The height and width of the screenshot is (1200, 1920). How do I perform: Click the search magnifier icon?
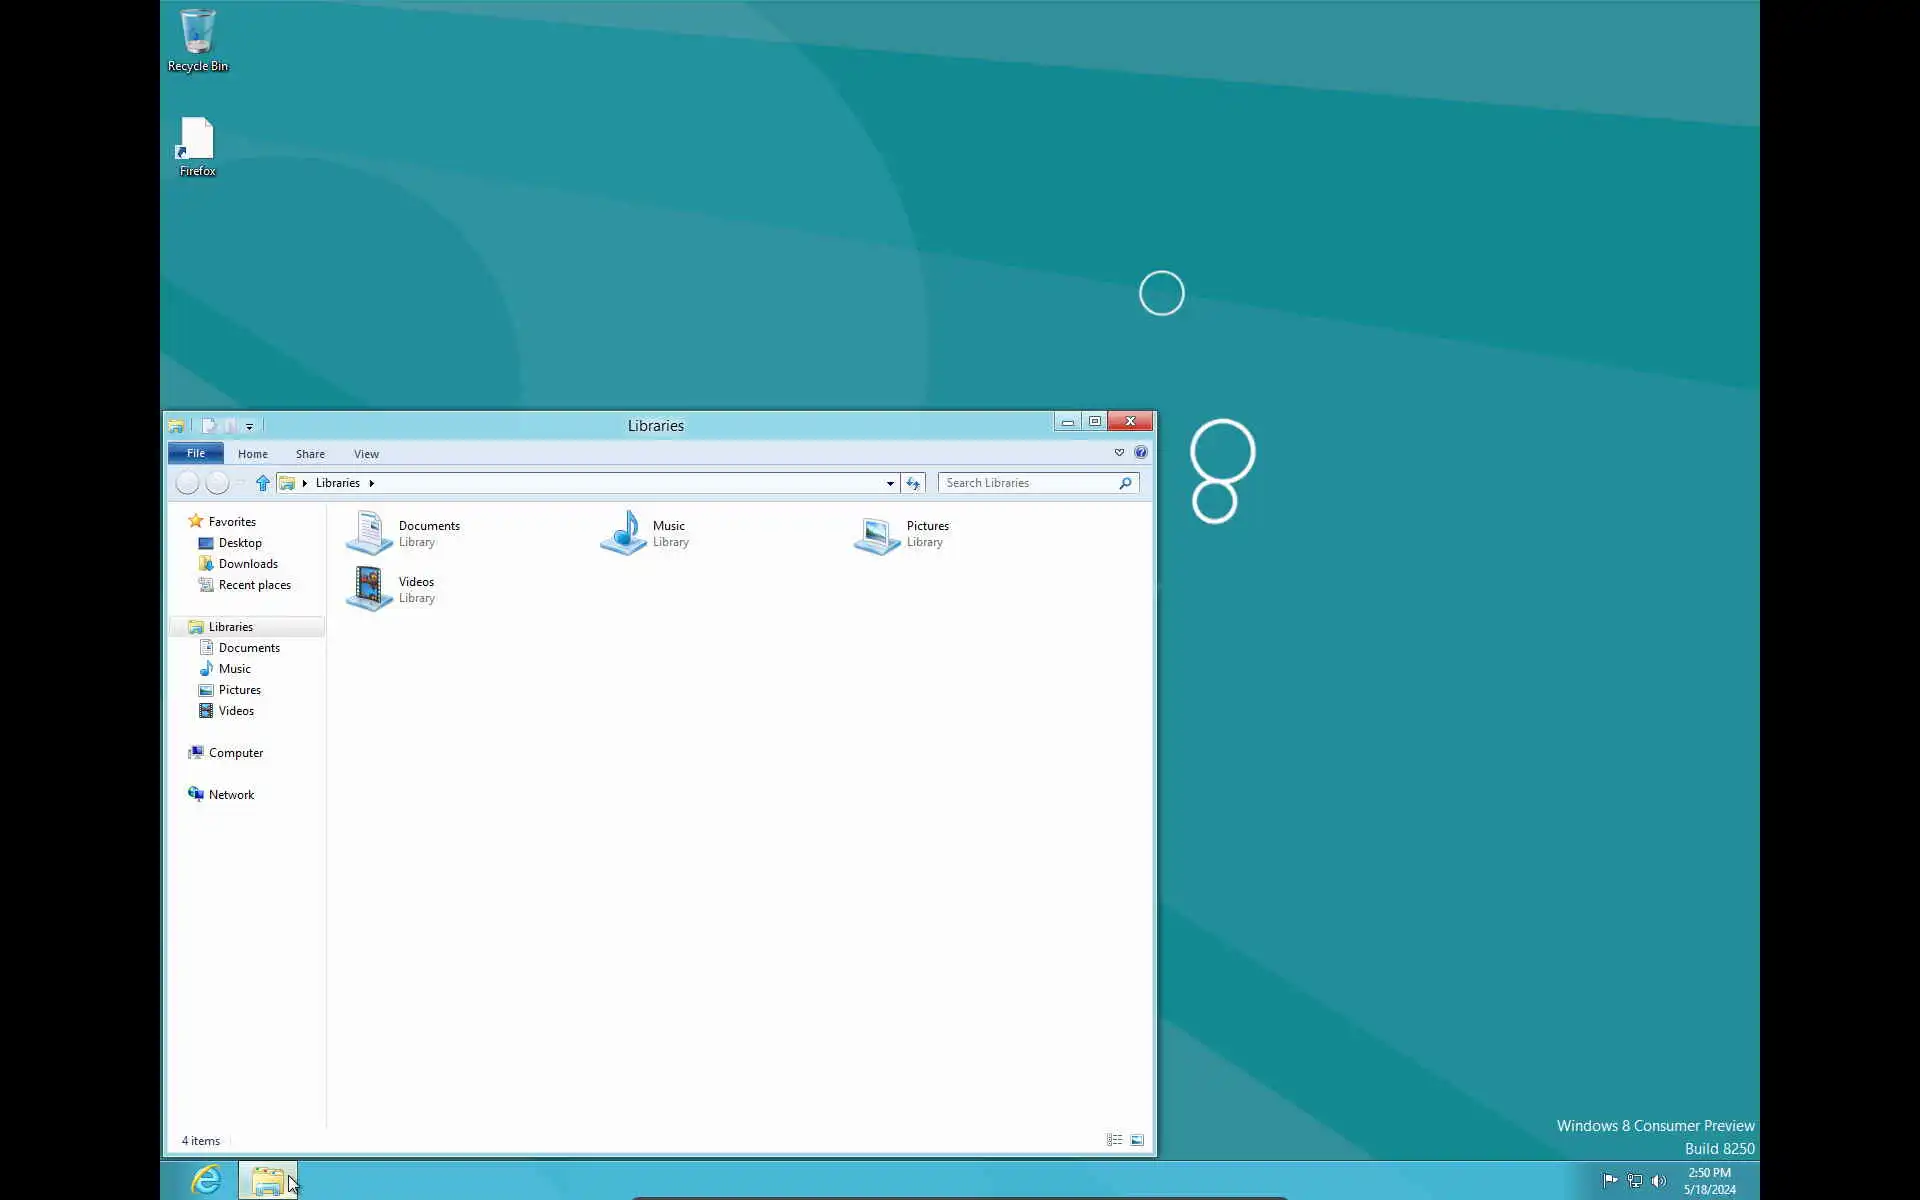1125,483
